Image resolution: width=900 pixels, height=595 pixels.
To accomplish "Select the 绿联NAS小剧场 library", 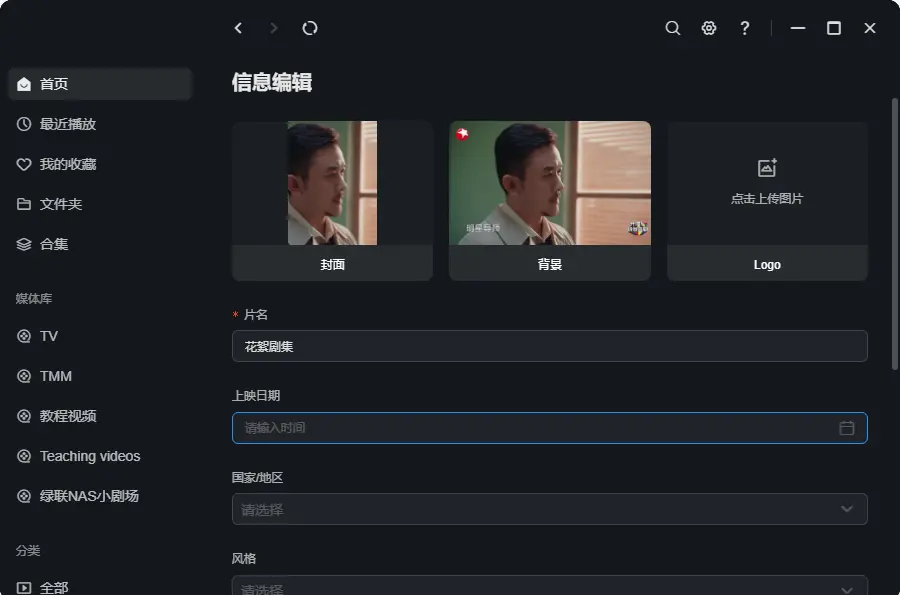I will [x=88, y=496].
